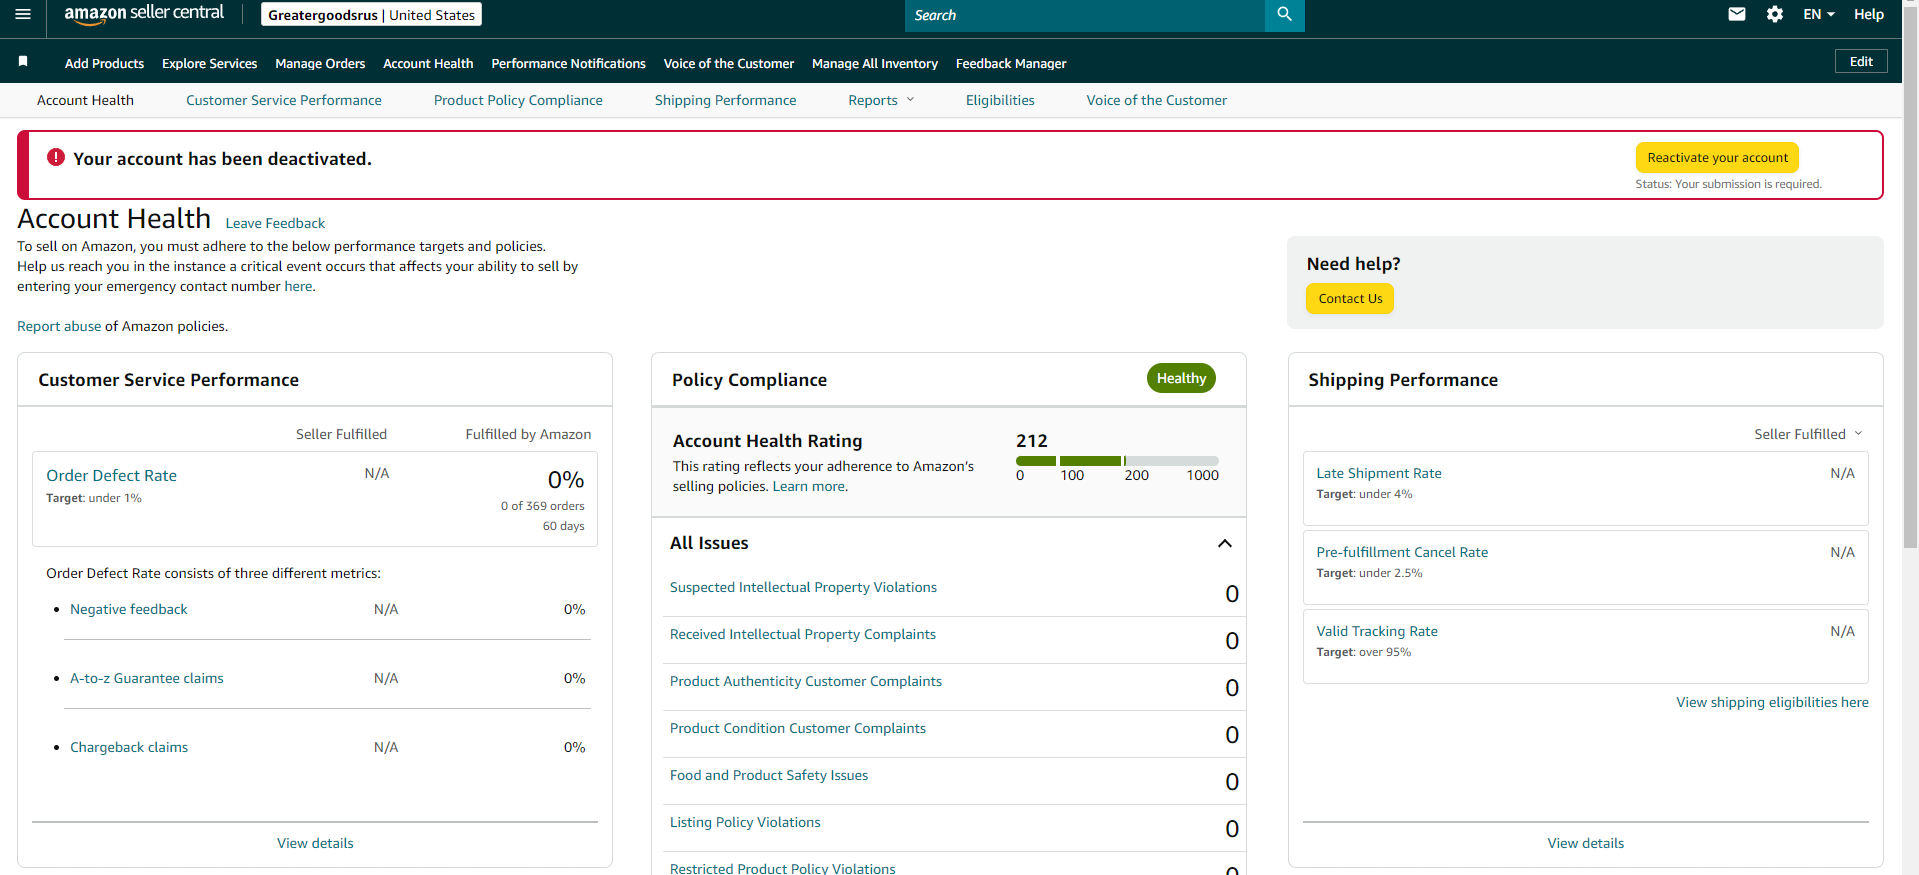
Task: View details for Customer Service Performance
Action: (x=315, y=843)
